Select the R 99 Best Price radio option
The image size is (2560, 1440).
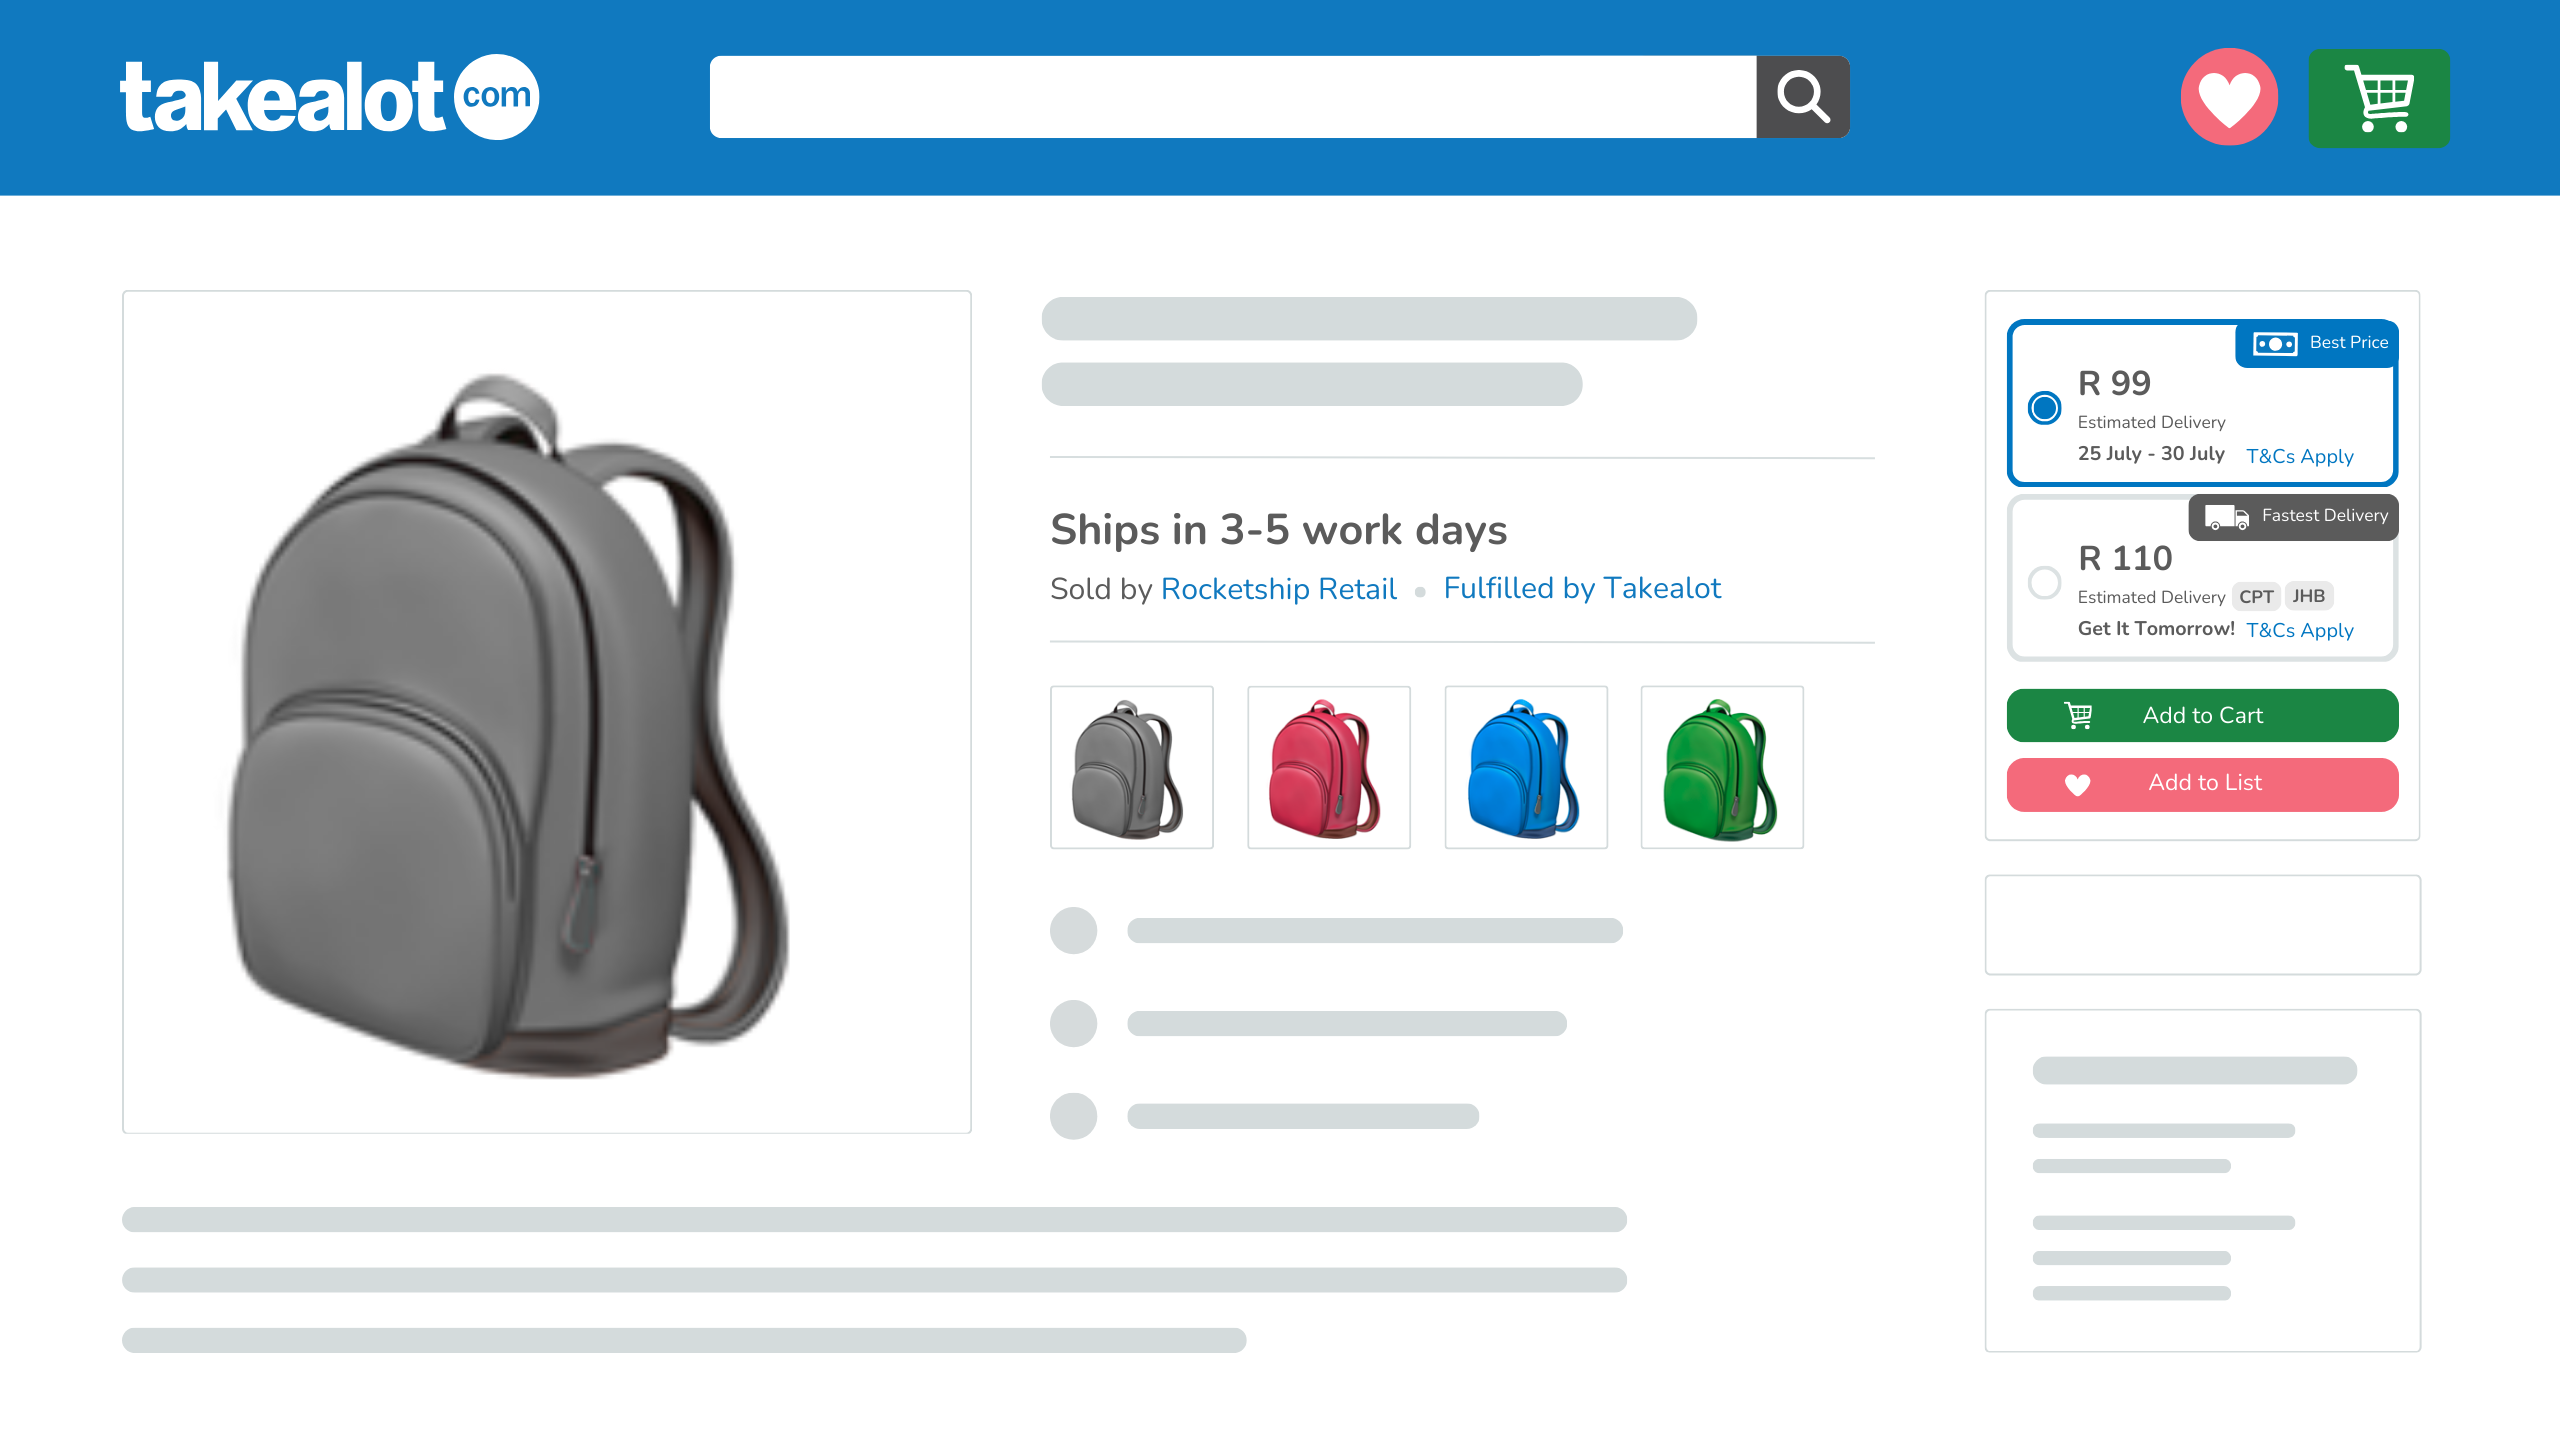coord(2044,407)
